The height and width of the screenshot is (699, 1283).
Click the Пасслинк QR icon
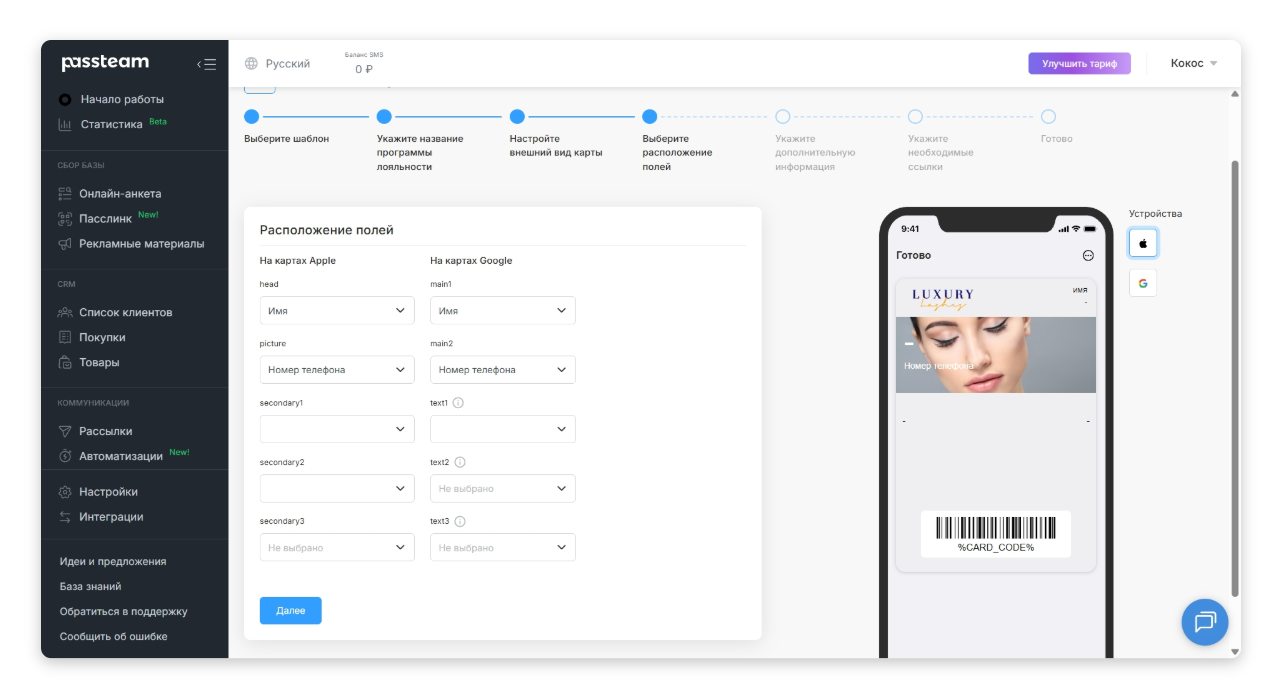[65, 219]
